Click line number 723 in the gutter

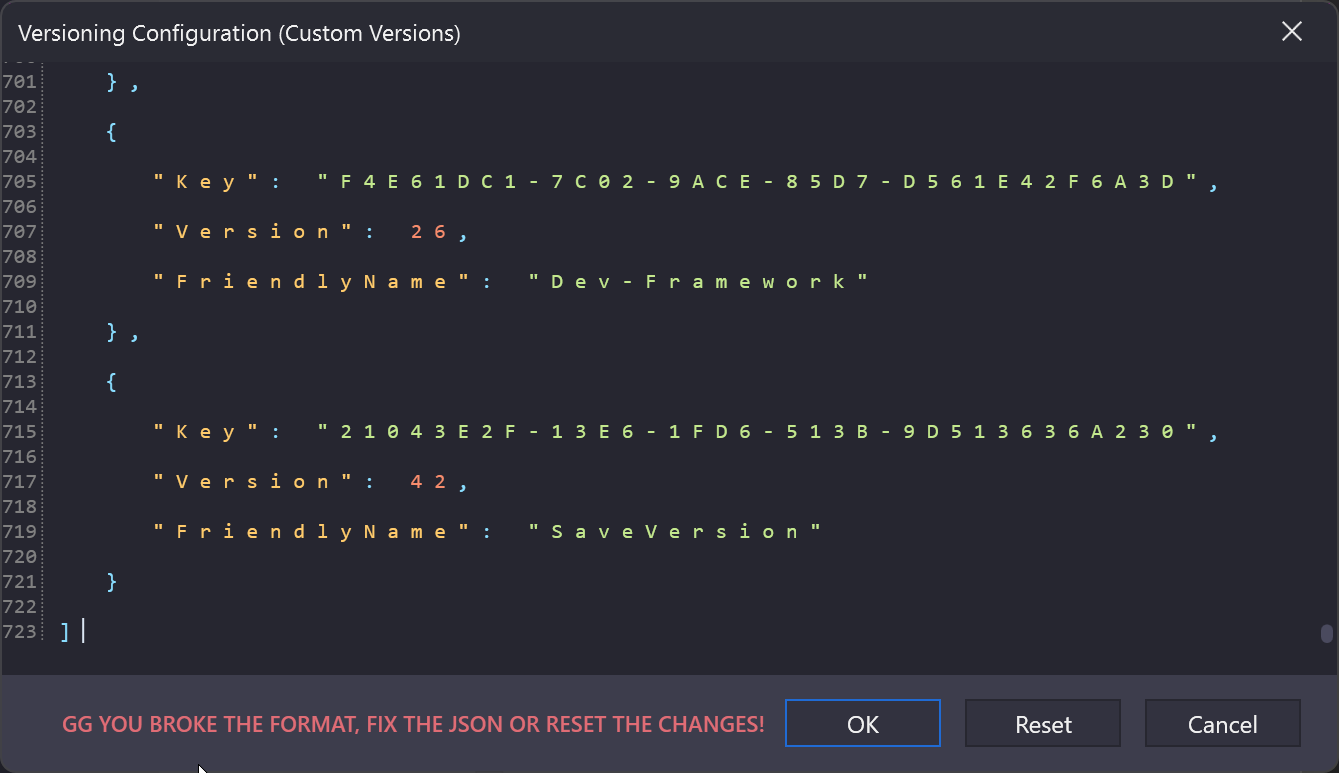pos(20,631)
